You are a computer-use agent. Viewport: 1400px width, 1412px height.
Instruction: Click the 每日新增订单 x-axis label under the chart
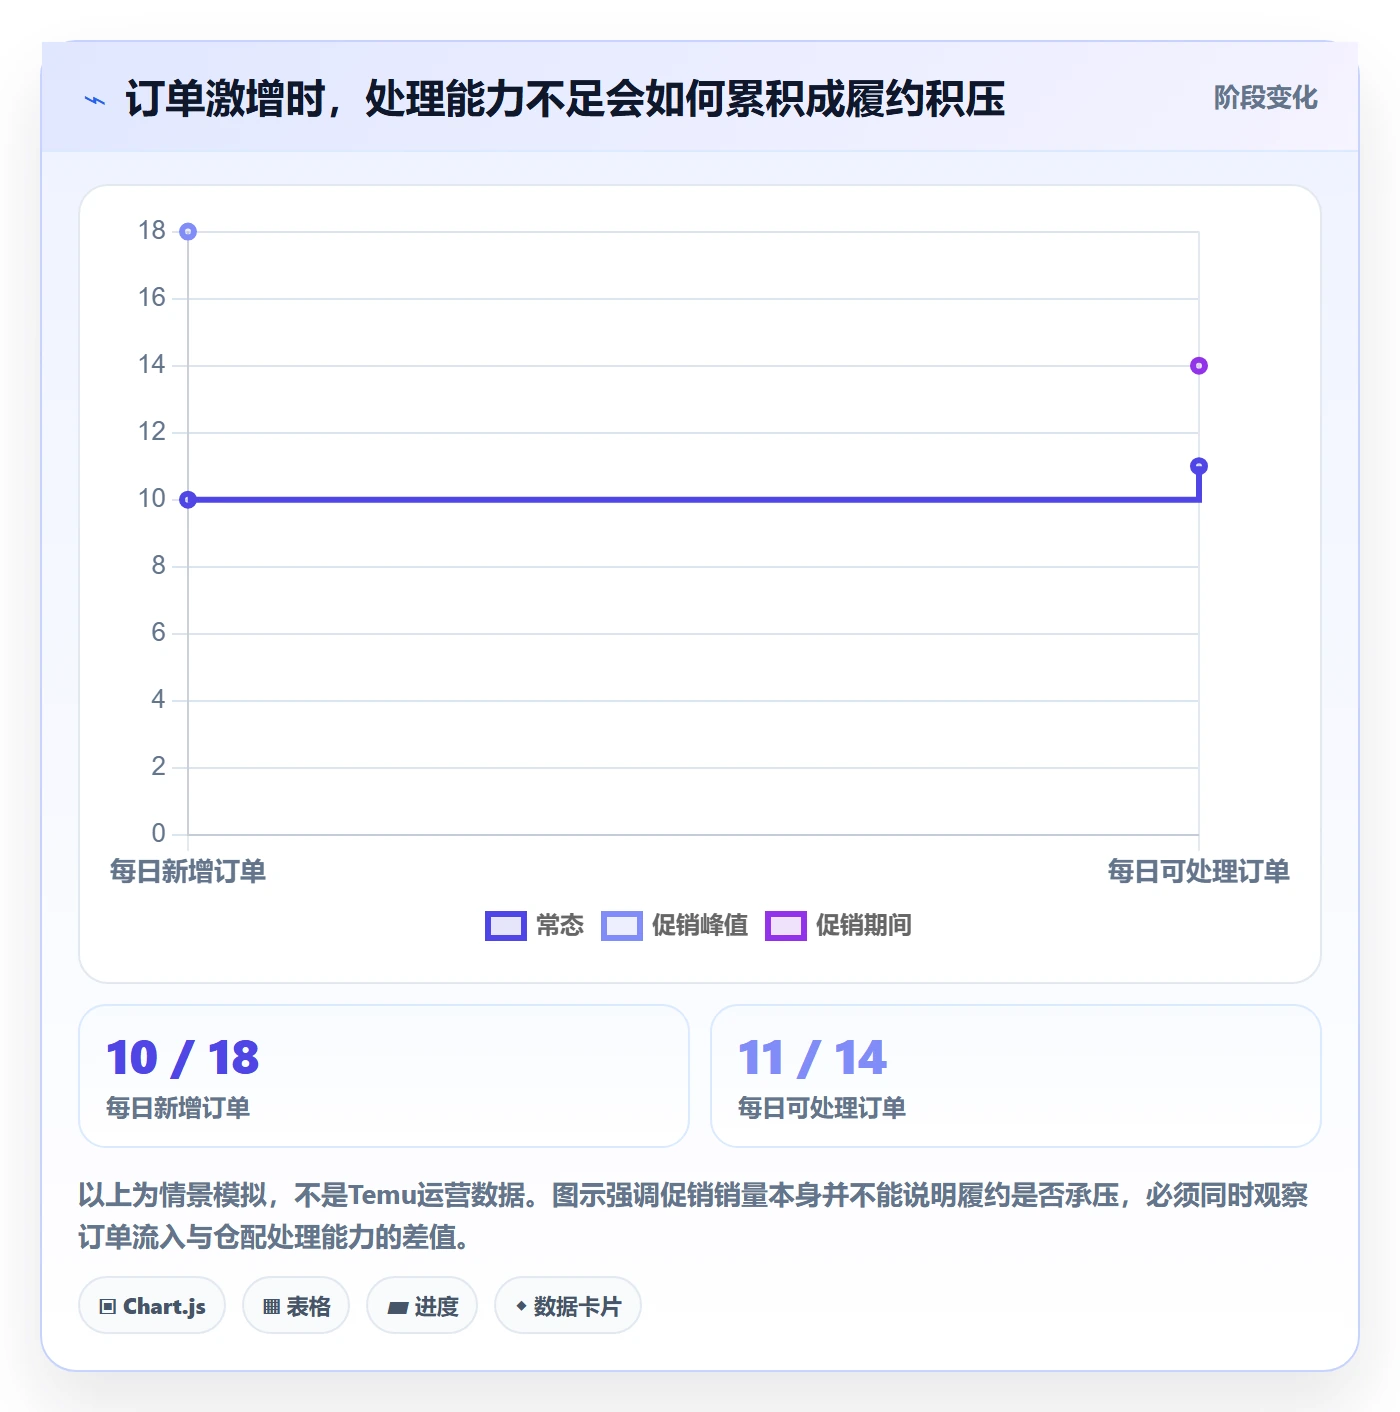pos(188,871)
